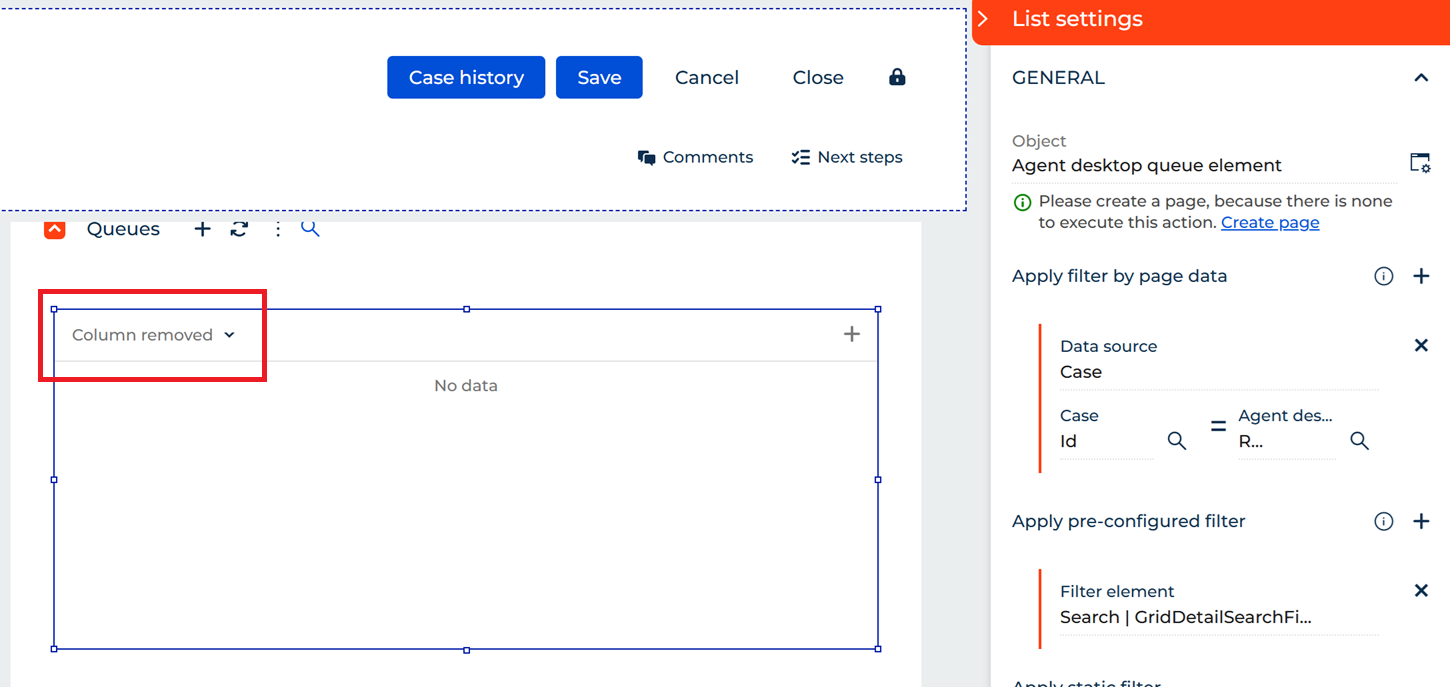Open the Next steps tab
The image size is (1450, 687).
pos(847,157)
